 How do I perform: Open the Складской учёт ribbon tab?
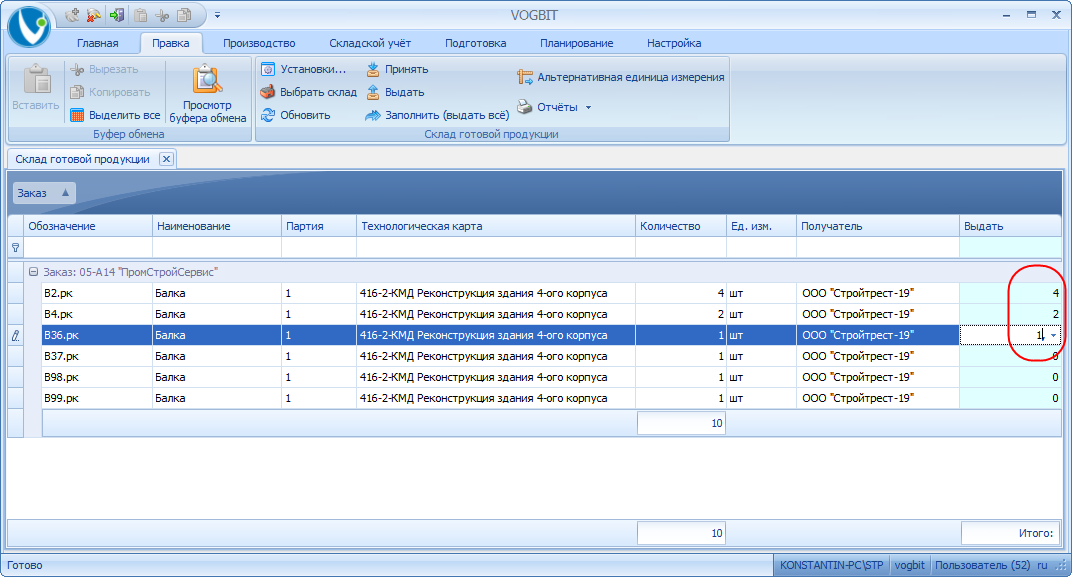click(x=370, y=43)
